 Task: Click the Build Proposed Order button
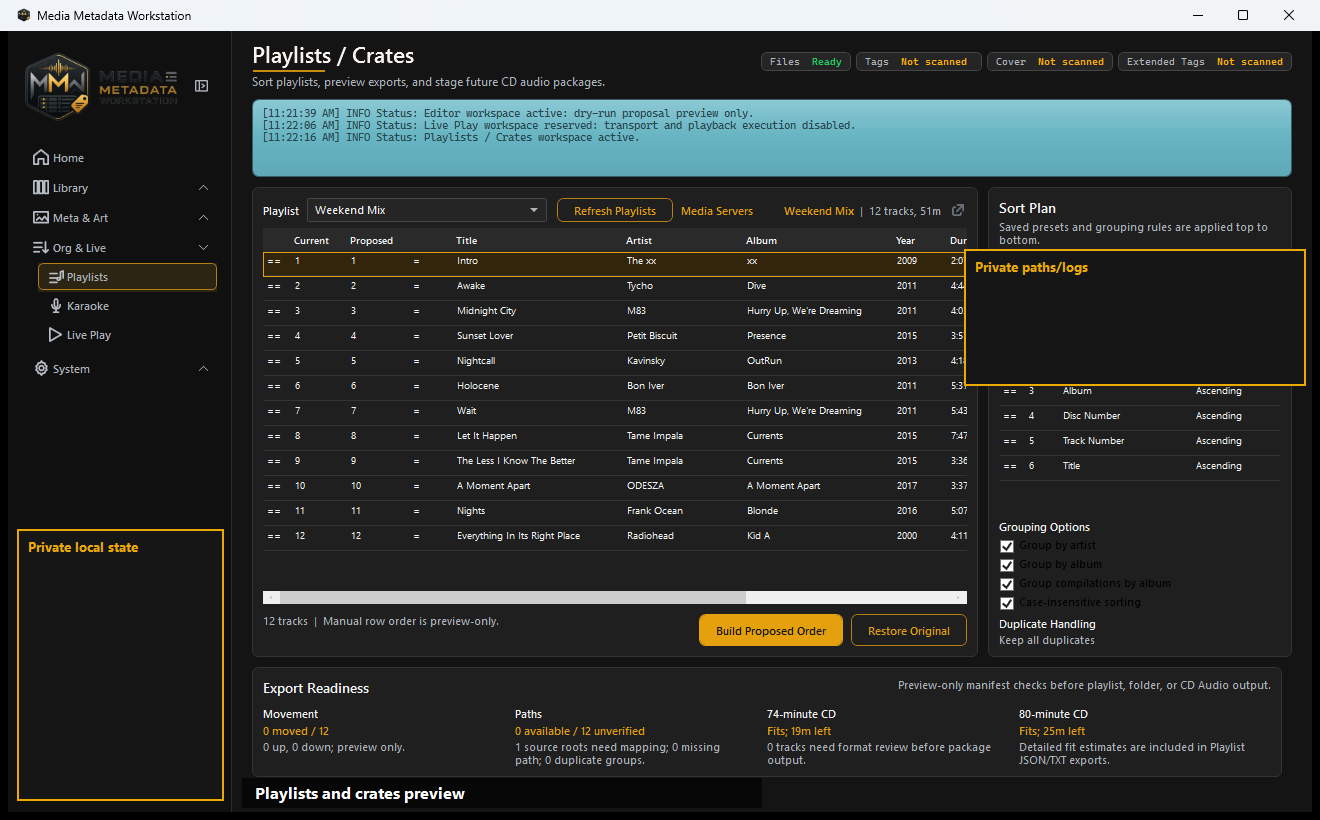coord(771,631)
